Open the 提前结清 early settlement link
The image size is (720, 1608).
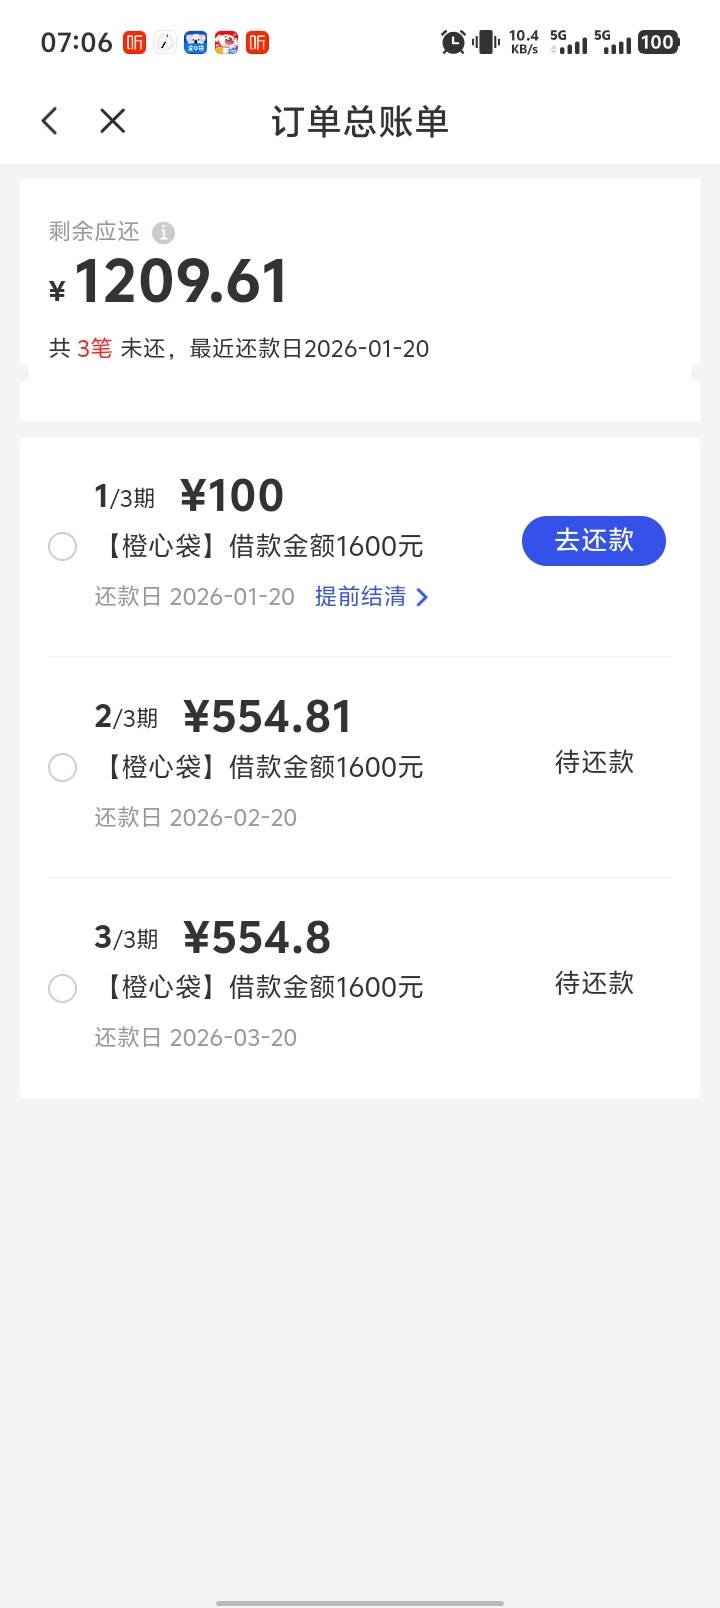(x=361, y=597)
